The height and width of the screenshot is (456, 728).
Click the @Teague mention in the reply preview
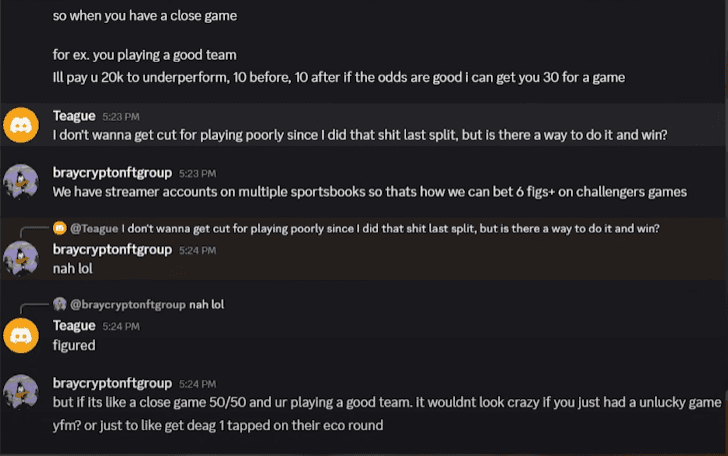coord(94,228)
